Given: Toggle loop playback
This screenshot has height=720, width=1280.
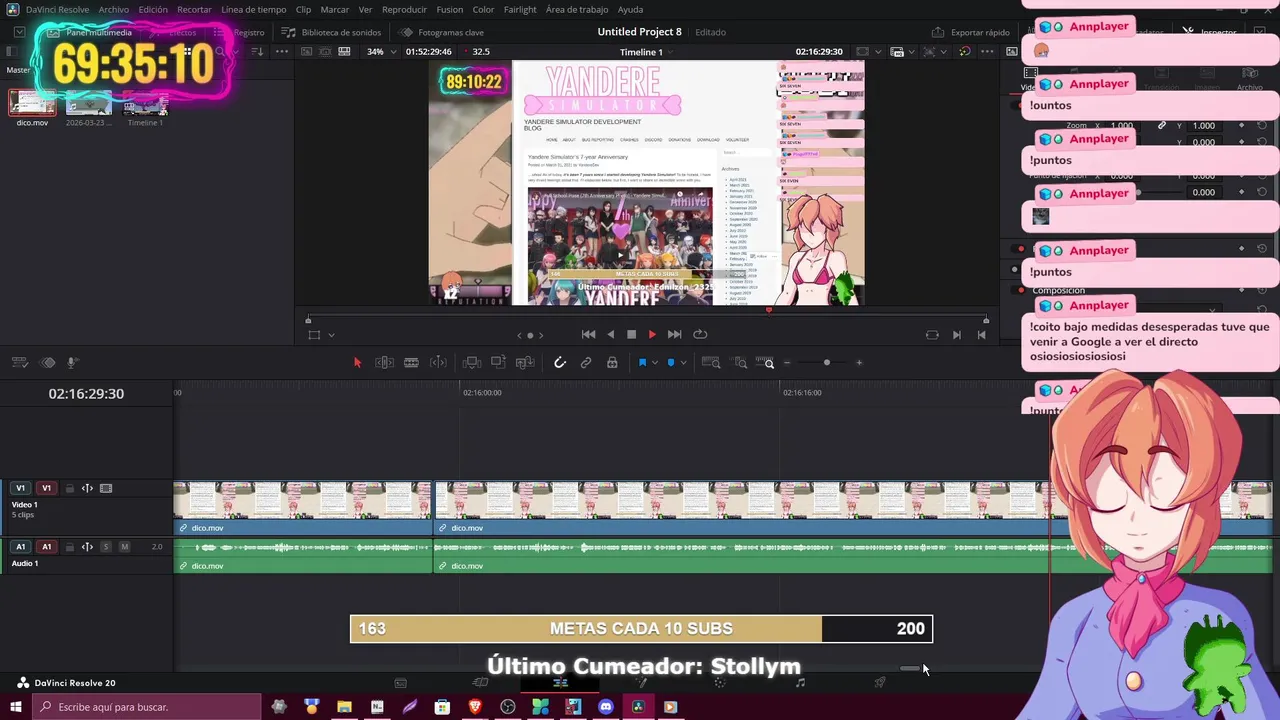Looking at the screenshot, I should 700,334.
